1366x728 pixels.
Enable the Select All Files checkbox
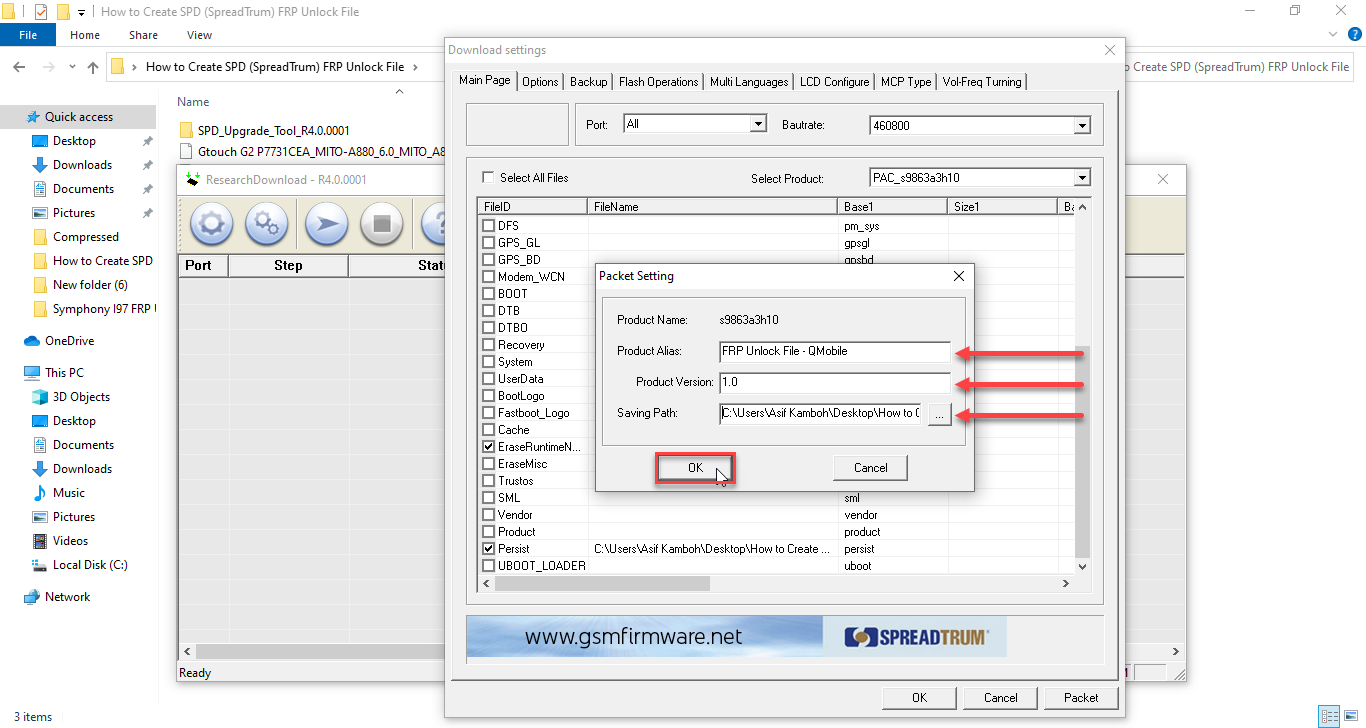pos(488,177)
